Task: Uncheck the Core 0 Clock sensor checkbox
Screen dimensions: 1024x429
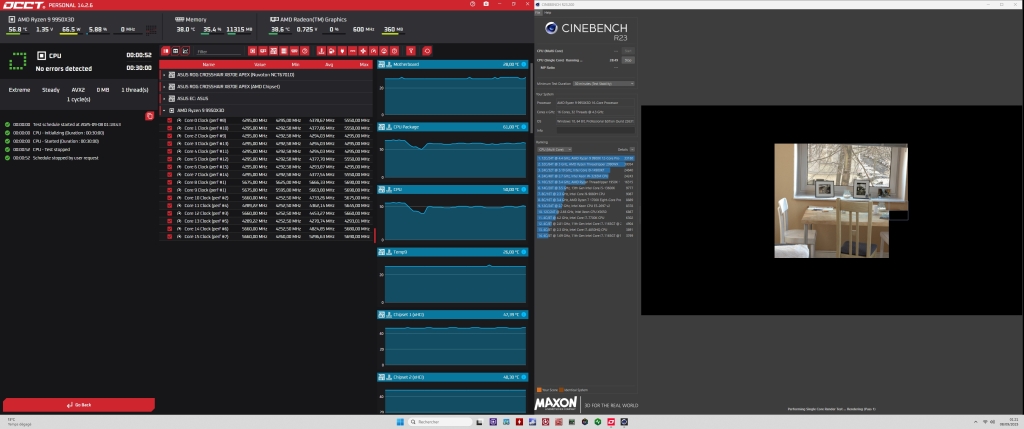Action: click(x=169, y=120)
